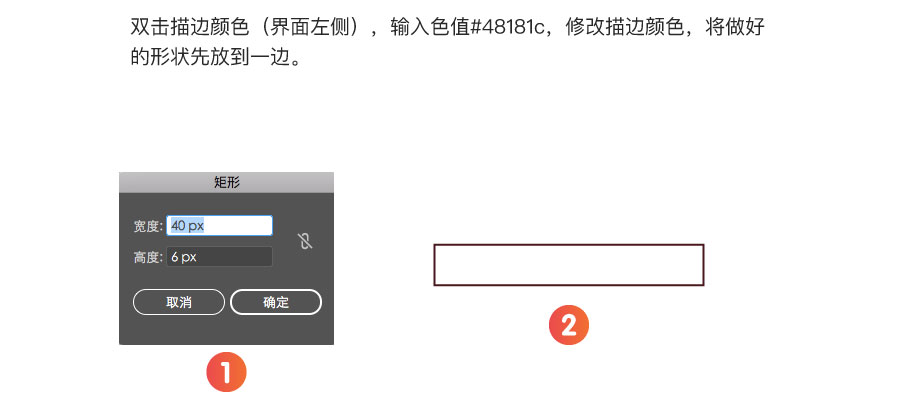The height and width of the screenshot is (408, 900).
Task: Click the 宽度 label in the dialog
Action: [x=148, y=226]
